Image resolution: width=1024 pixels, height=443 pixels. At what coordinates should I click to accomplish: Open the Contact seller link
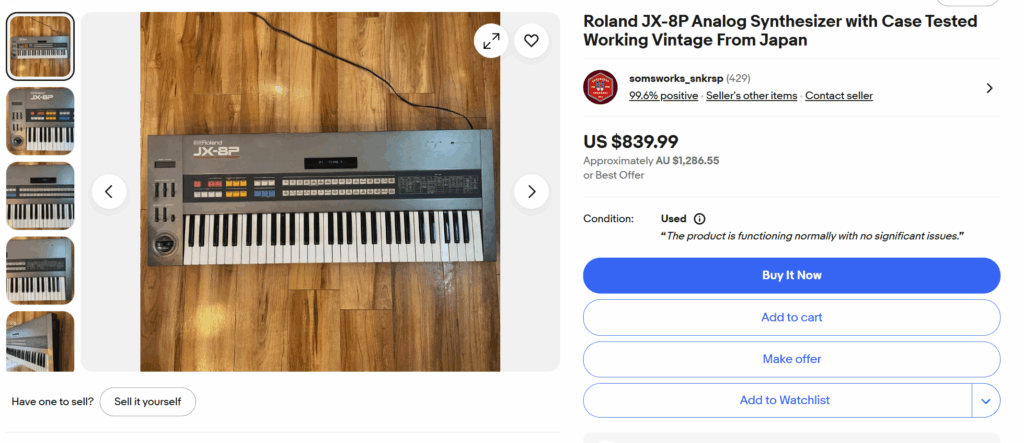coord(839,95)
